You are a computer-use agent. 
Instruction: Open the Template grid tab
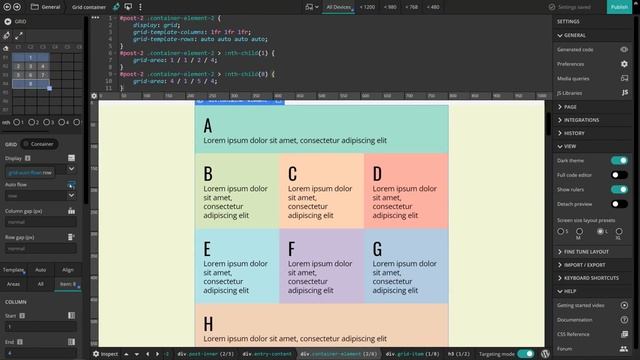pyautogui.click(x=13, y=270)
